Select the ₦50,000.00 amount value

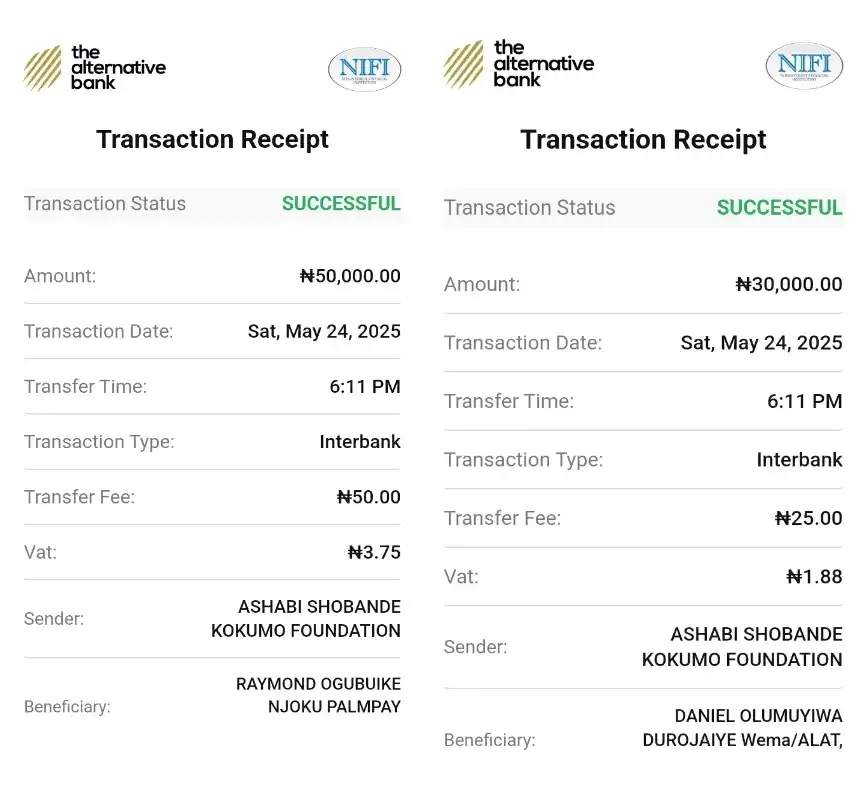(350, 276)
